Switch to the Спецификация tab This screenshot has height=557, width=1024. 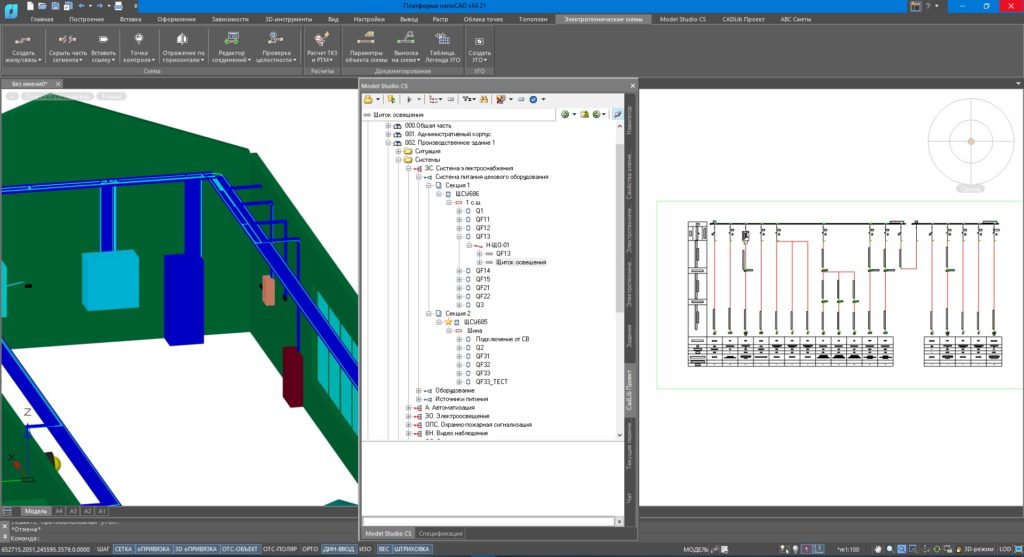coord(440,535)
